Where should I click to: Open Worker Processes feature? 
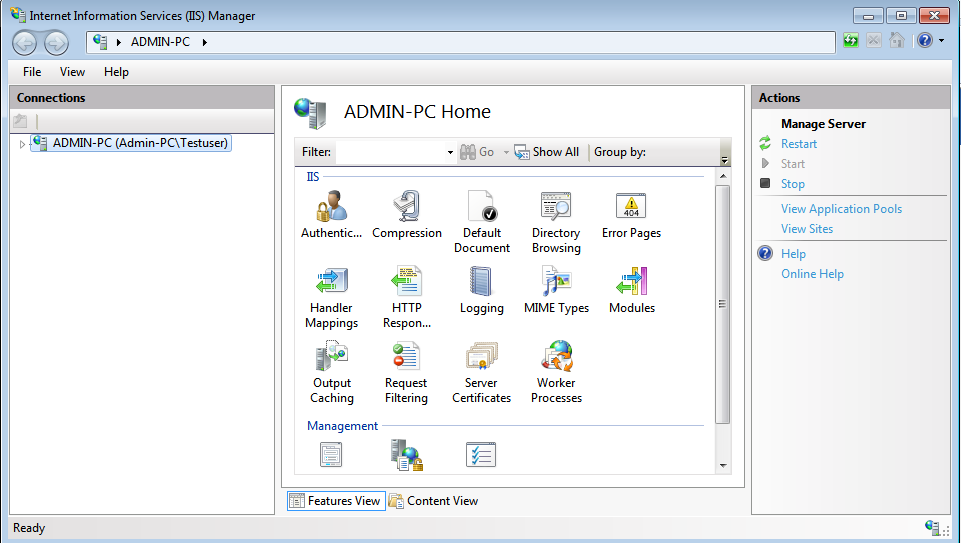[556, 373]
